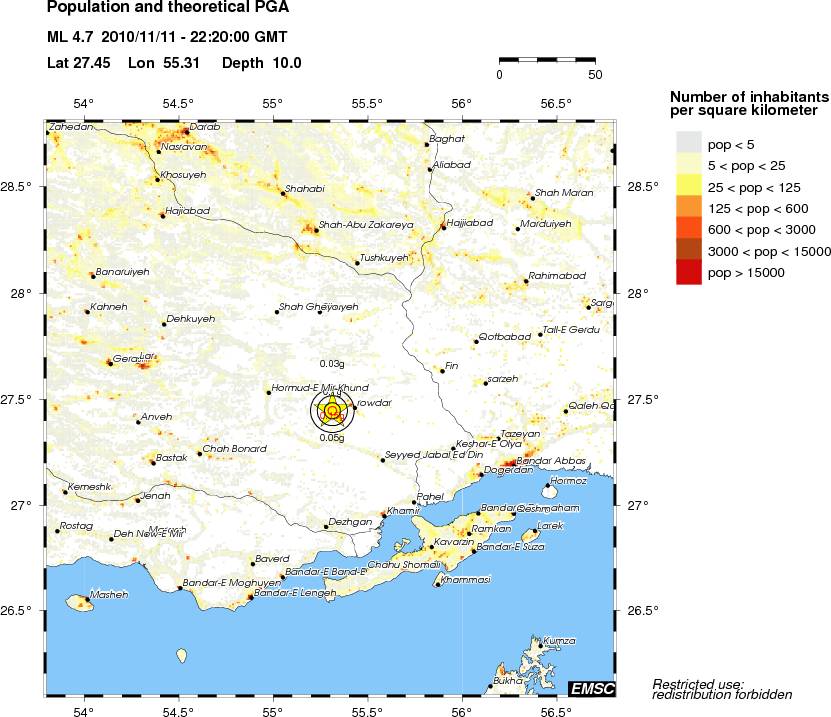Click the Bastak city marker

153,462
